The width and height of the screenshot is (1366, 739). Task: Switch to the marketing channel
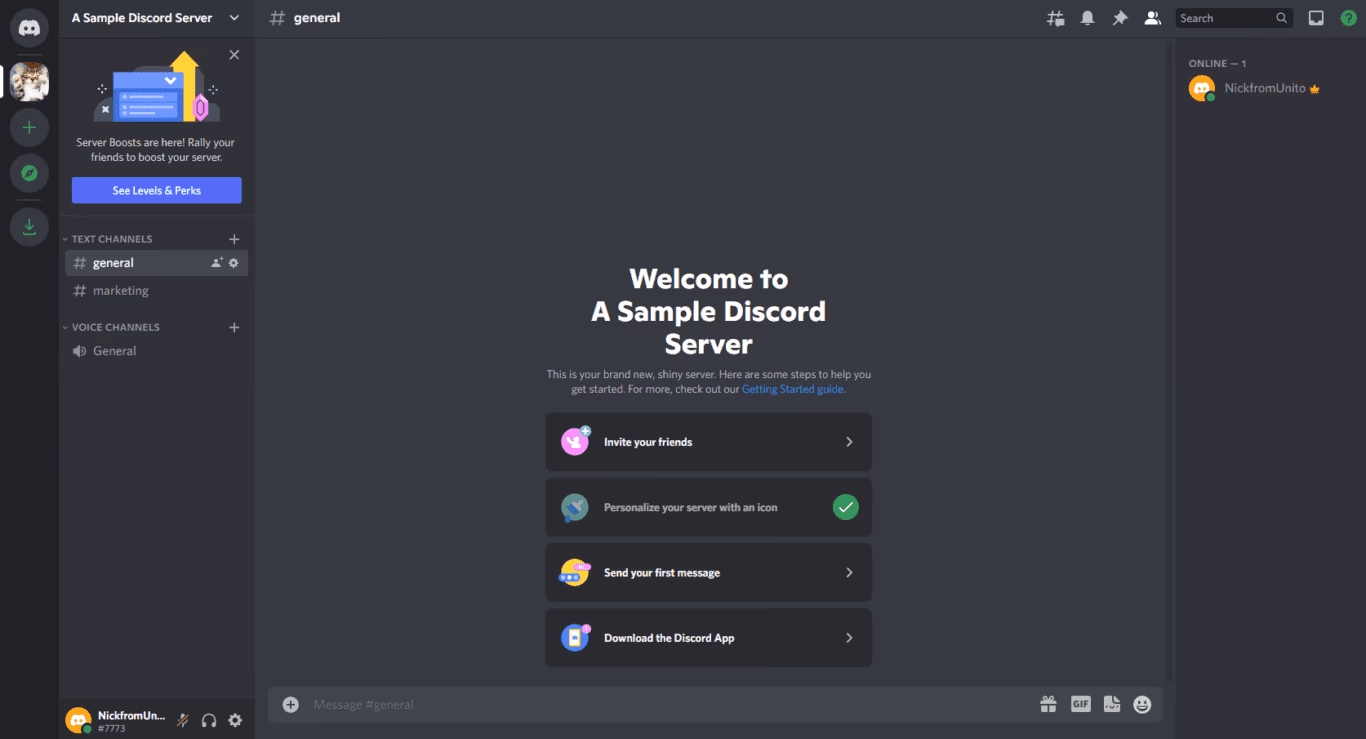point(122,290)
